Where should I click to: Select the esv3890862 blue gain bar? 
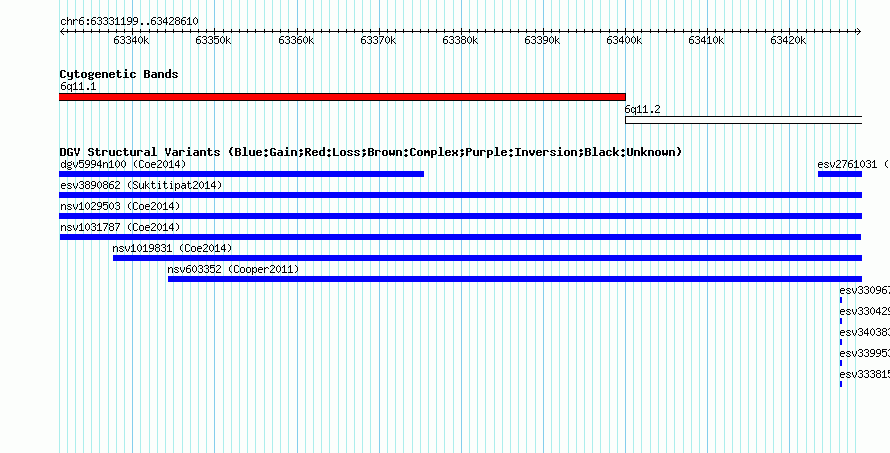(x=461, y=195)
